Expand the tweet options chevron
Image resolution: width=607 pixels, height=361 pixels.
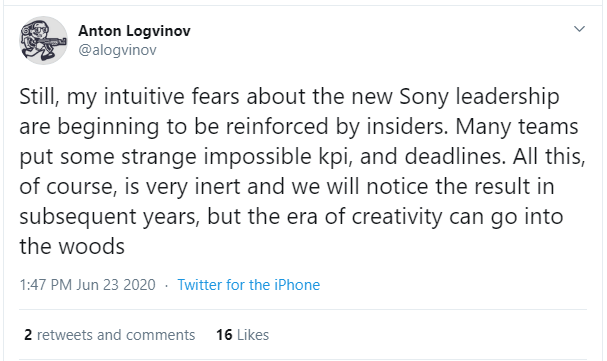click(579, 29)
